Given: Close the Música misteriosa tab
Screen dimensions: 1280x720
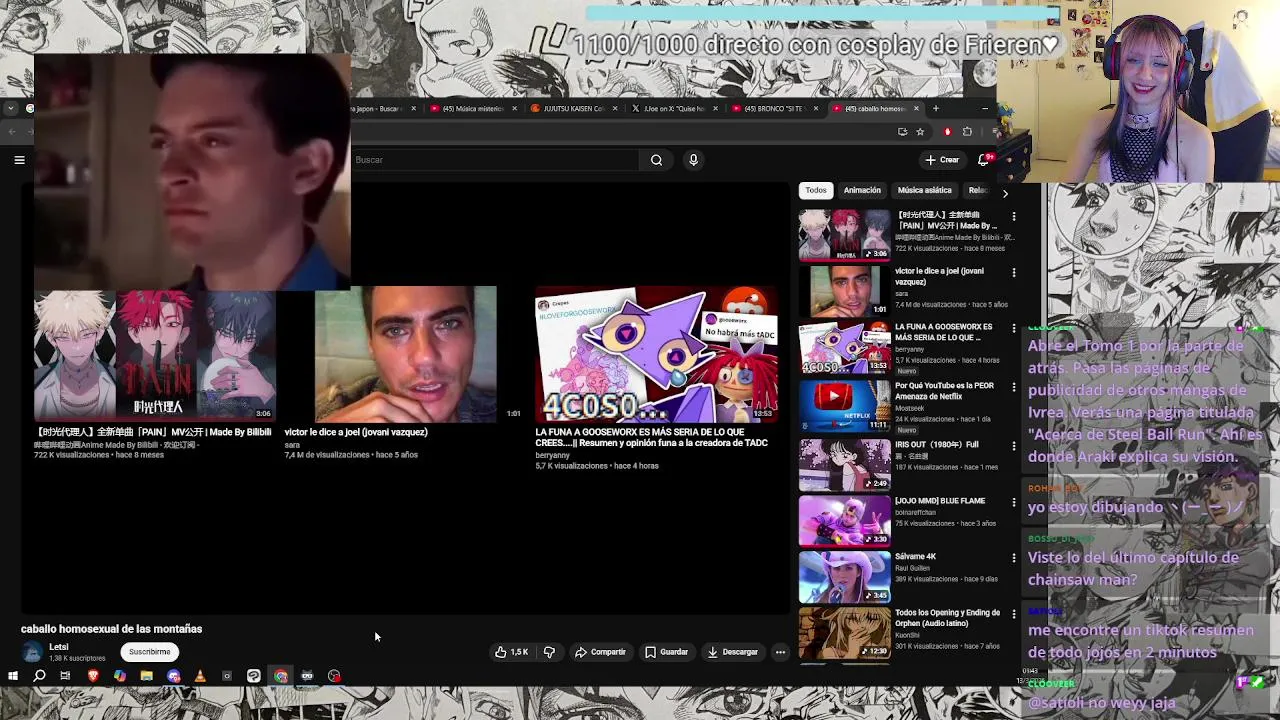Looking at the screenshot, I should coord(514,108).
